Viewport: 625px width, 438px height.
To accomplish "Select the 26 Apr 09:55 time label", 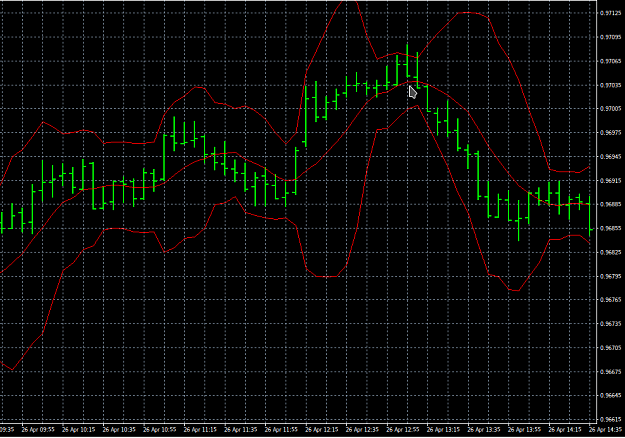I will click(x=38, y=430).
